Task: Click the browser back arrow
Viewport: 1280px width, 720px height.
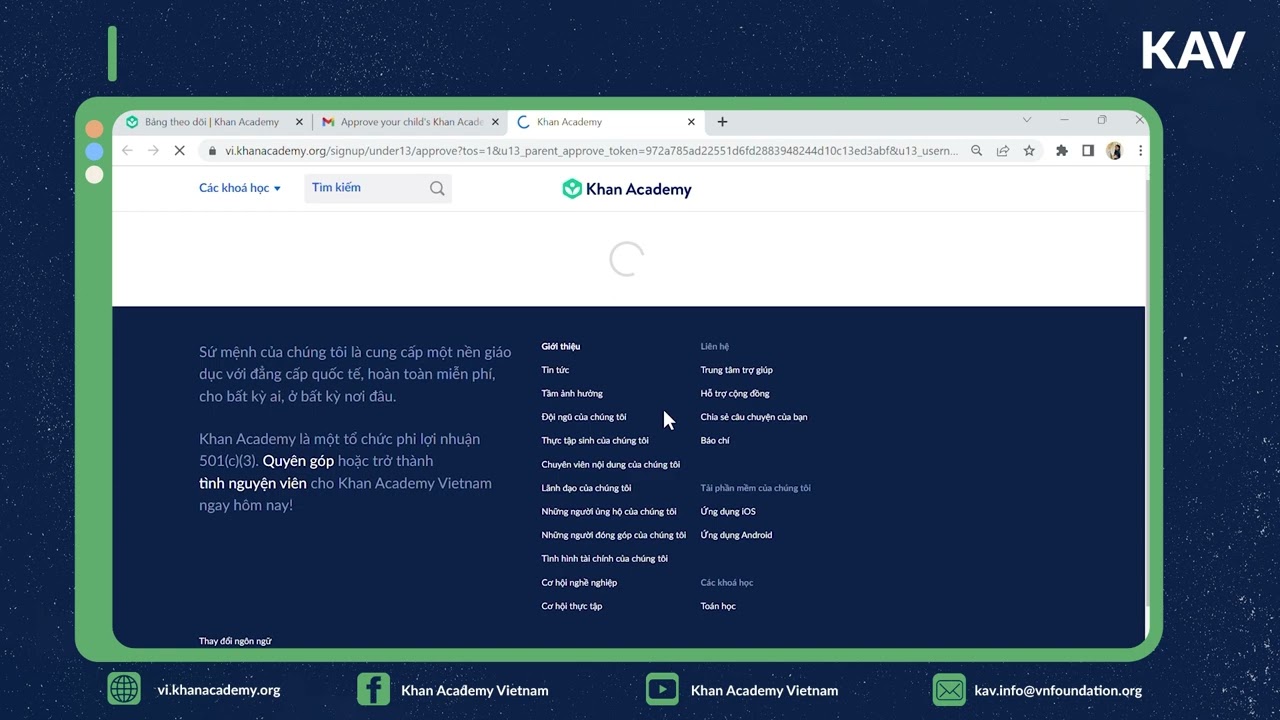Action: pyautogui.click(x=127, y=151)
